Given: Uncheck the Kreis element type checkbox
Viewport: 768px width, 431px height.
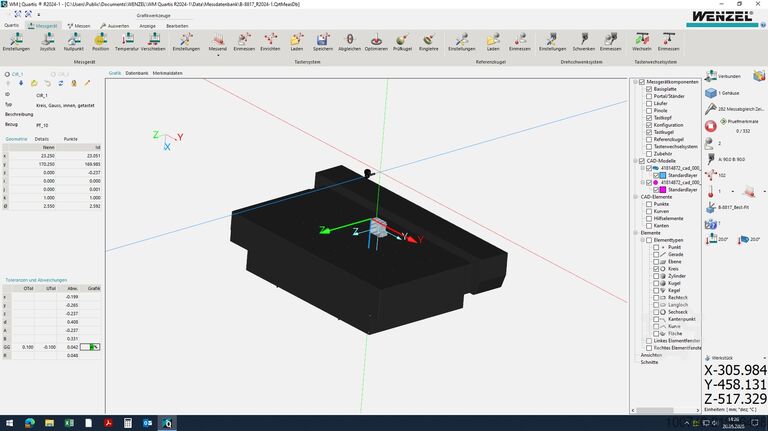Looking at the screenshot, I should pos(656,269).
